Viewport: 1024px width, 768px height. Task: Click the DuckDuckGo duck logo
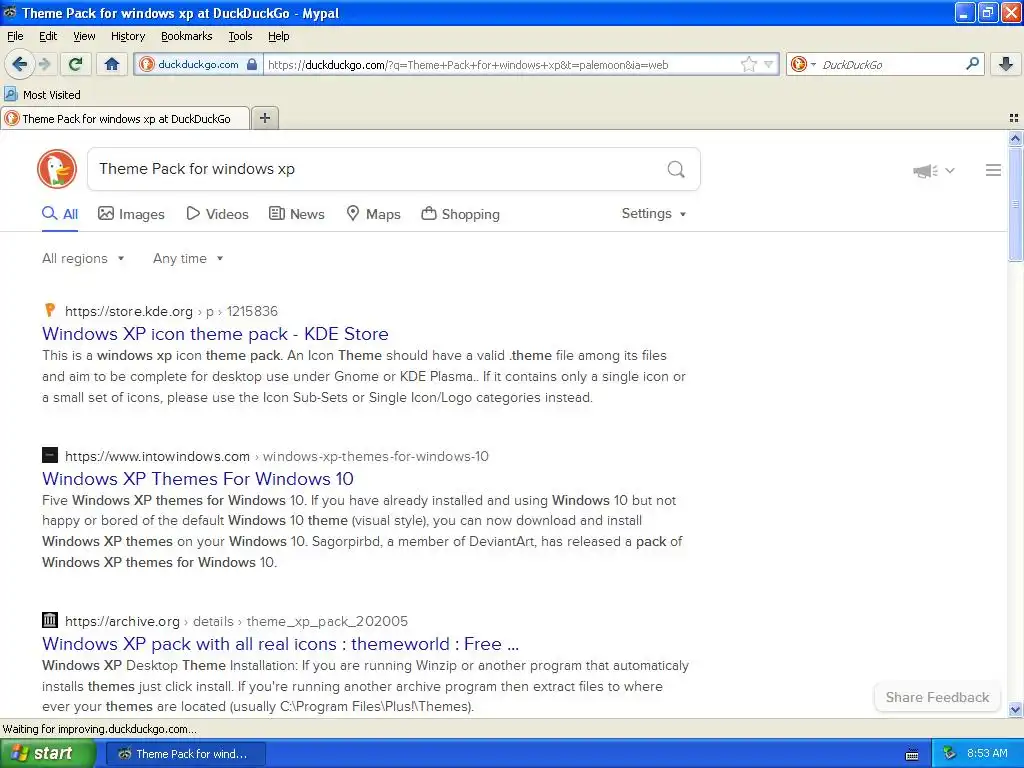[x=57, y=169]
